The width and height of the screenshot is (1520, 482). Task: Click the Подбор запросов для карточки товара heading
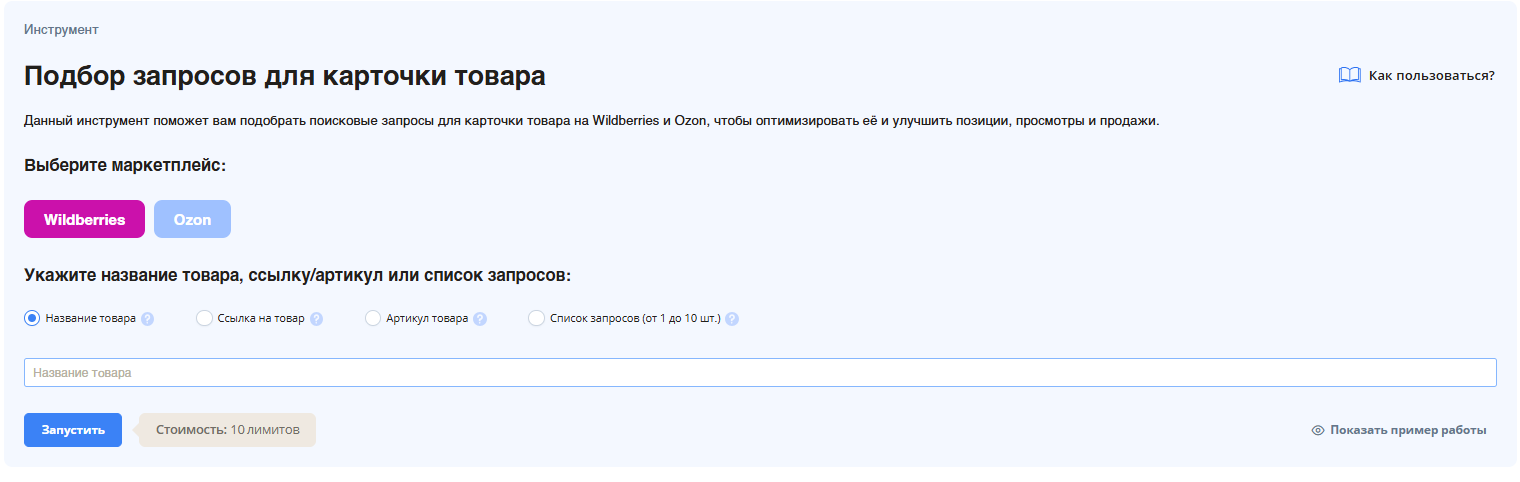pos(285,76)
